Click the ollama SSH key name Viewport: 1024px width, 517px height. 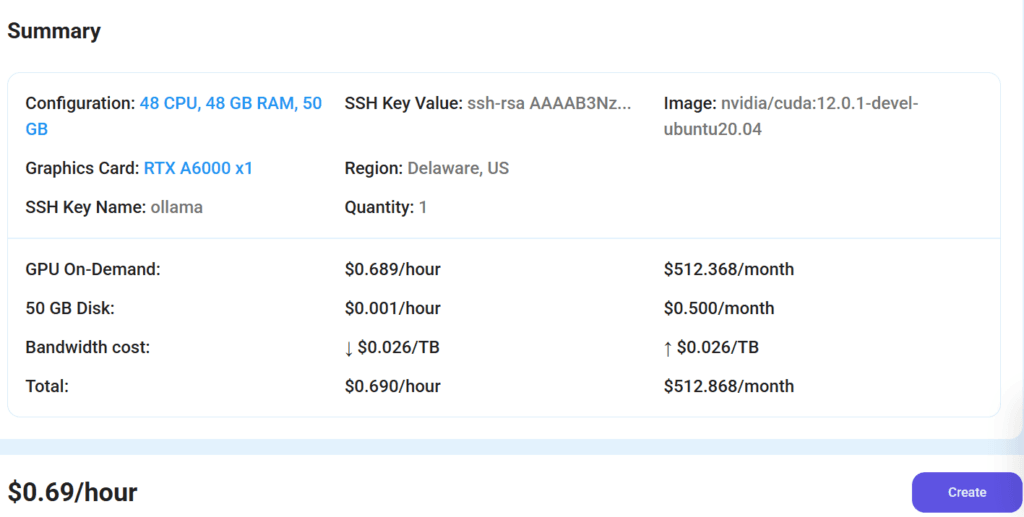[176, 207]
